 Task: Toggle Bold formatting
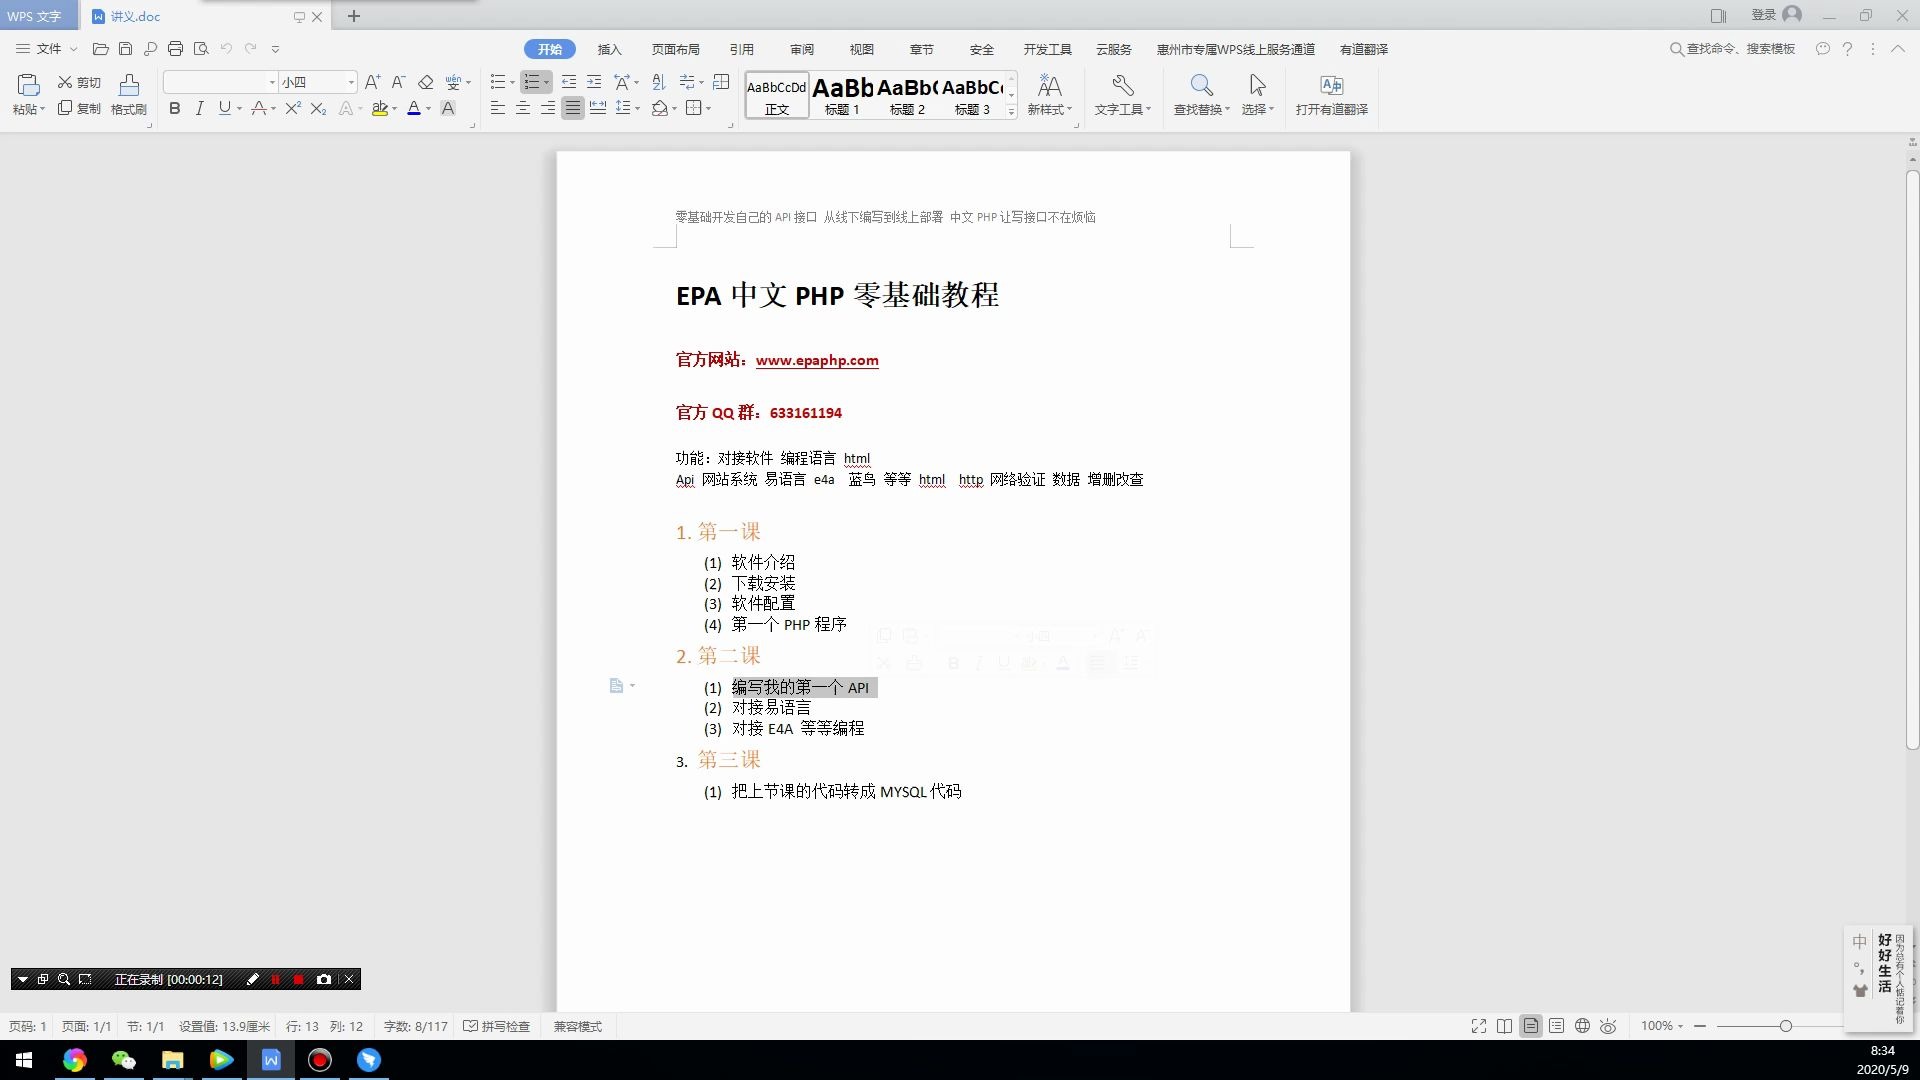tap(175, 108)
